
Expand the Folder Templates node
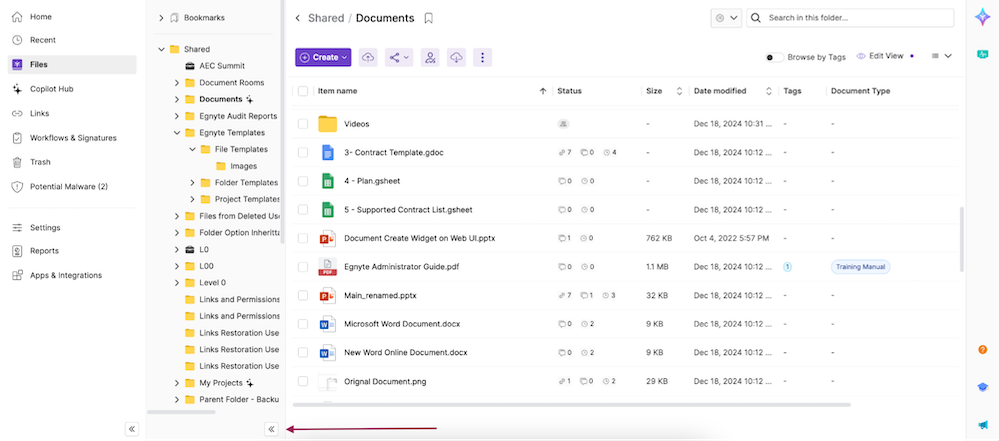click(192, 183)
